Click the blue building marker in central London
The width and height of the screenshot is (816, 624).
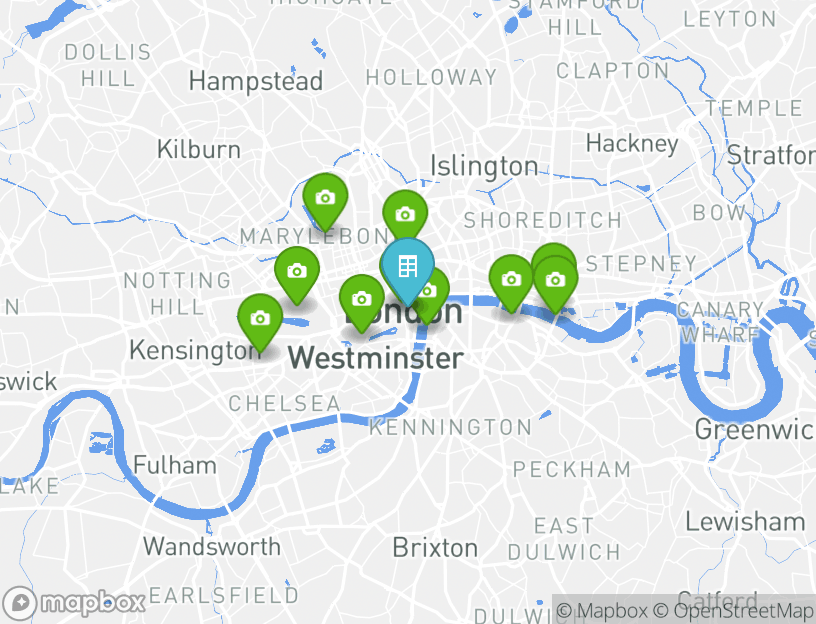pyautogui.click(x=408, y=269)
